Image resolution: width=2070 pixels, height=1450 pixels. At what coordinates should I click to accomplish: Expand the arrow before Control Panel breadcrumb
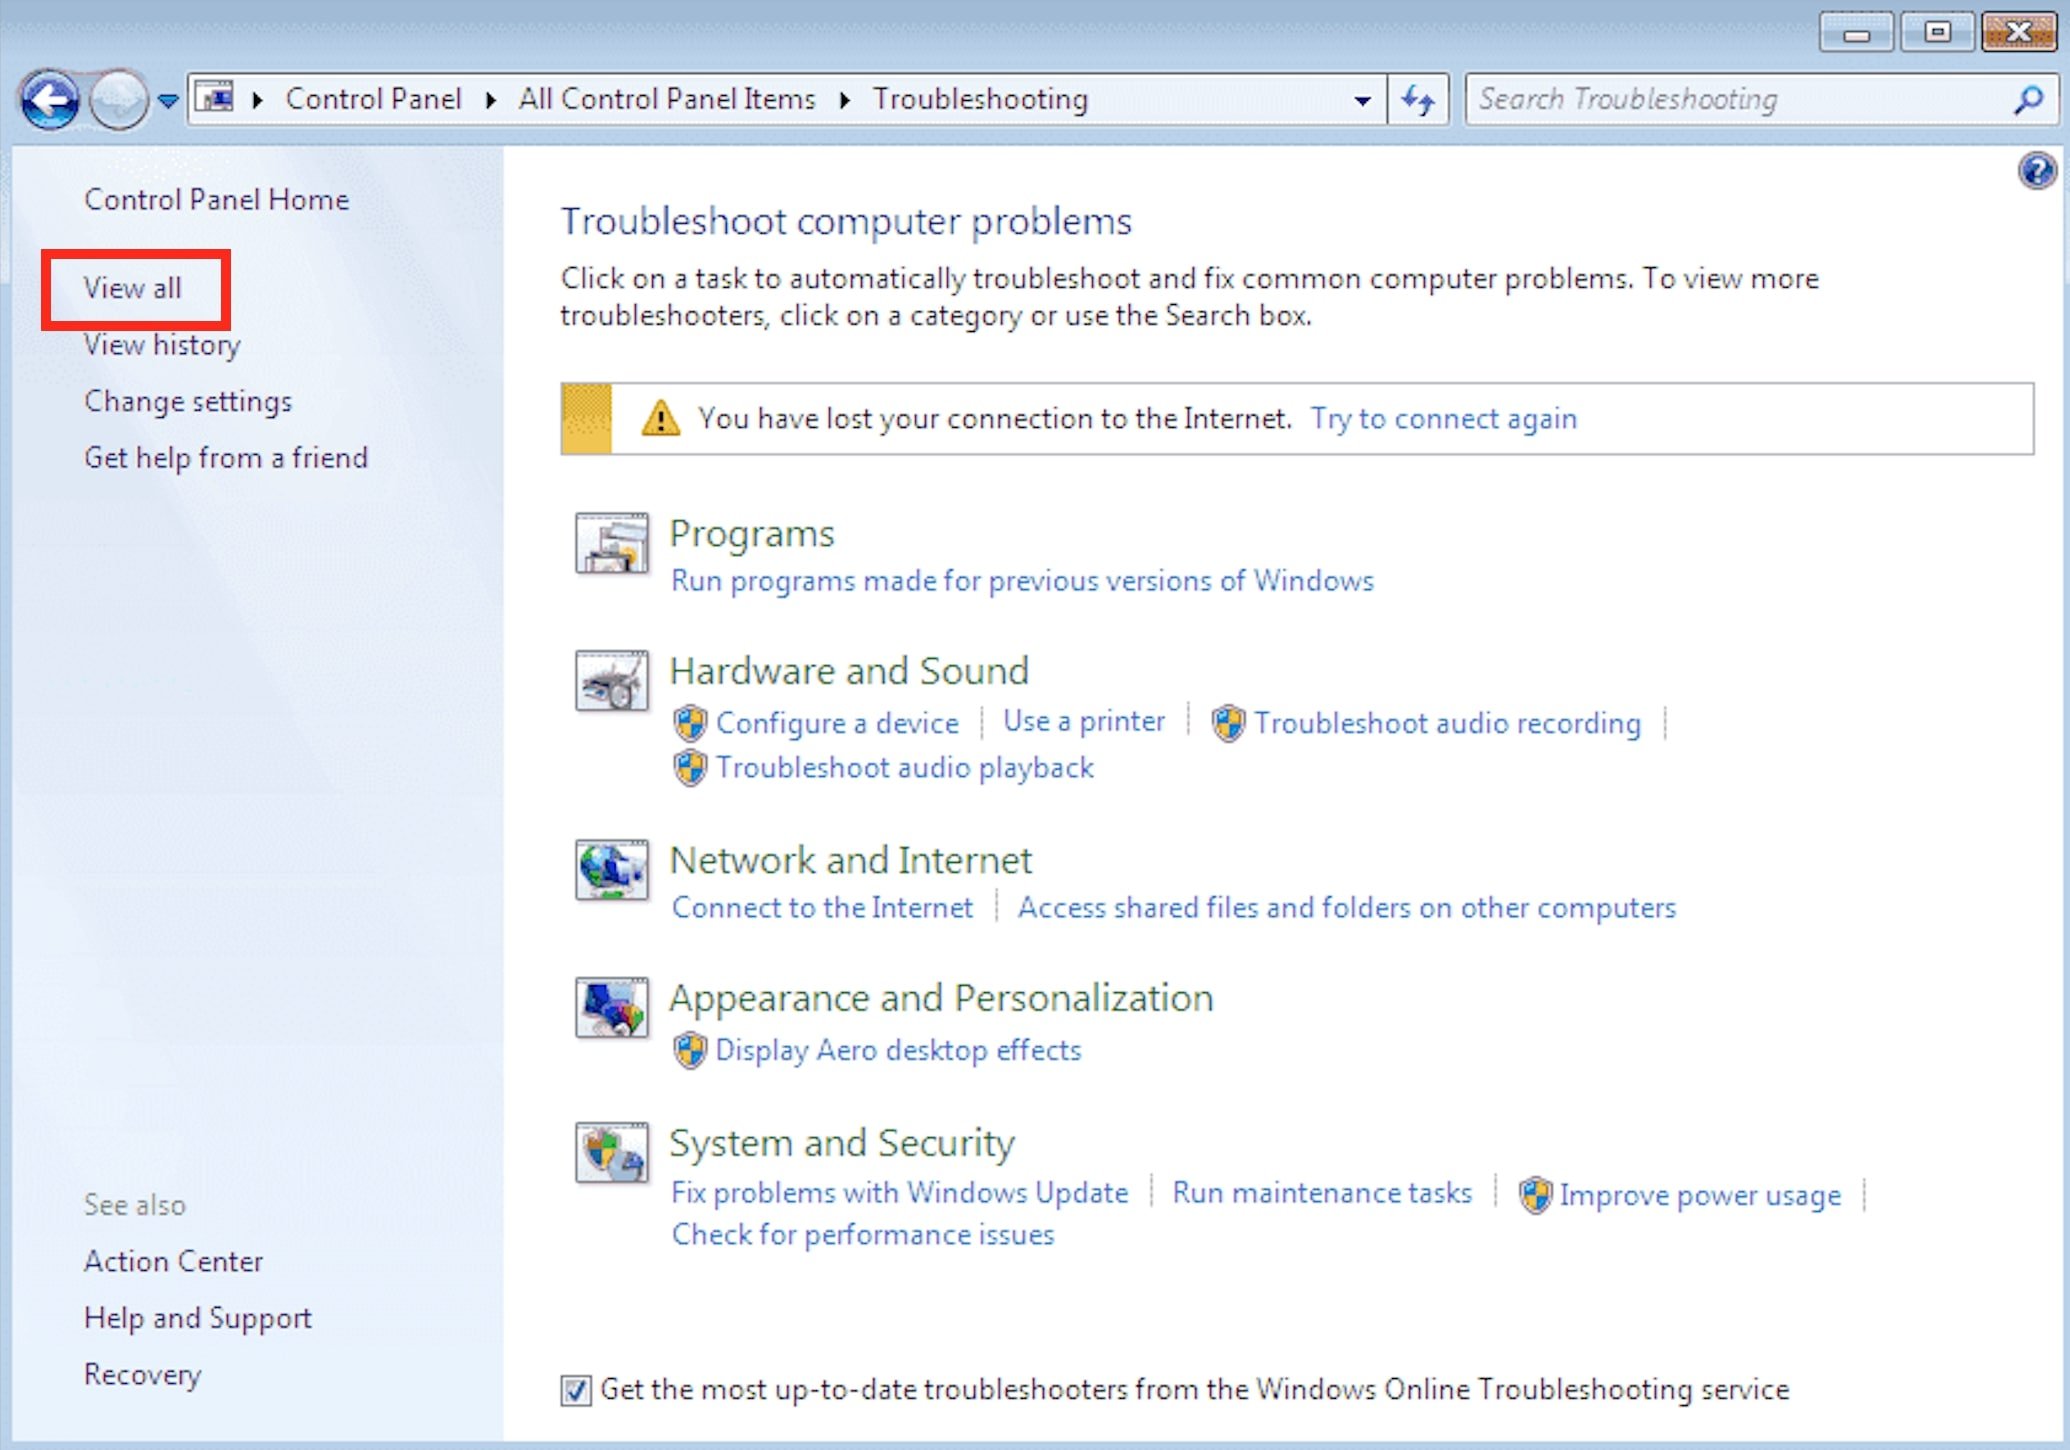tap(258, 99)
